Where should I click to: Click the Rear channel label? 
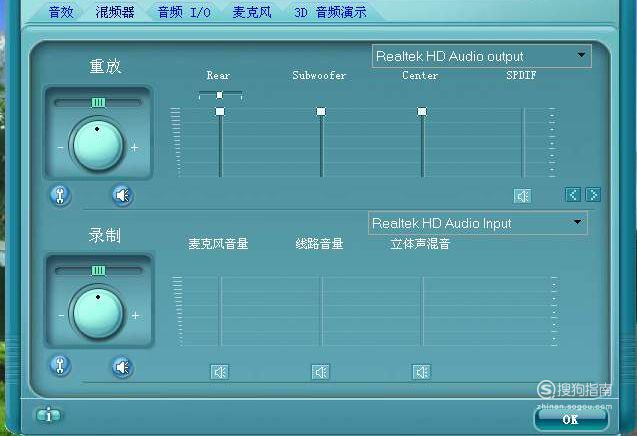pos(218,75)
